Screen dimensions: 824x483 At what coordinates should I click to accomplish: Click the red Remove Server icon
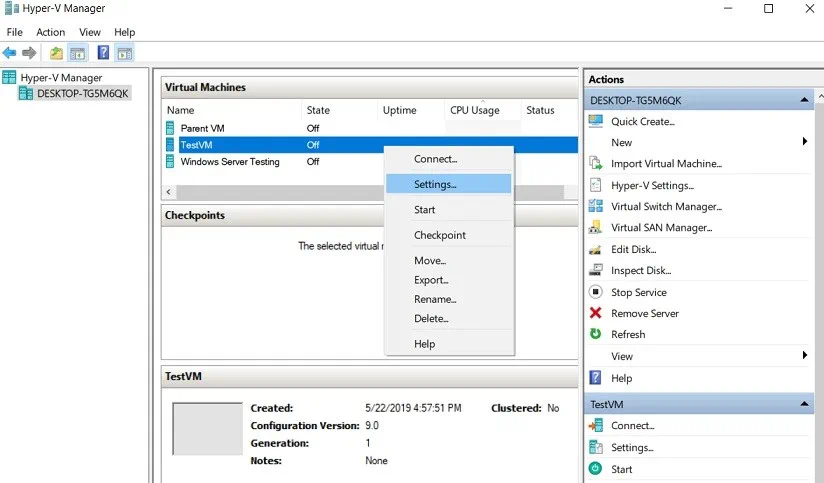596,313
